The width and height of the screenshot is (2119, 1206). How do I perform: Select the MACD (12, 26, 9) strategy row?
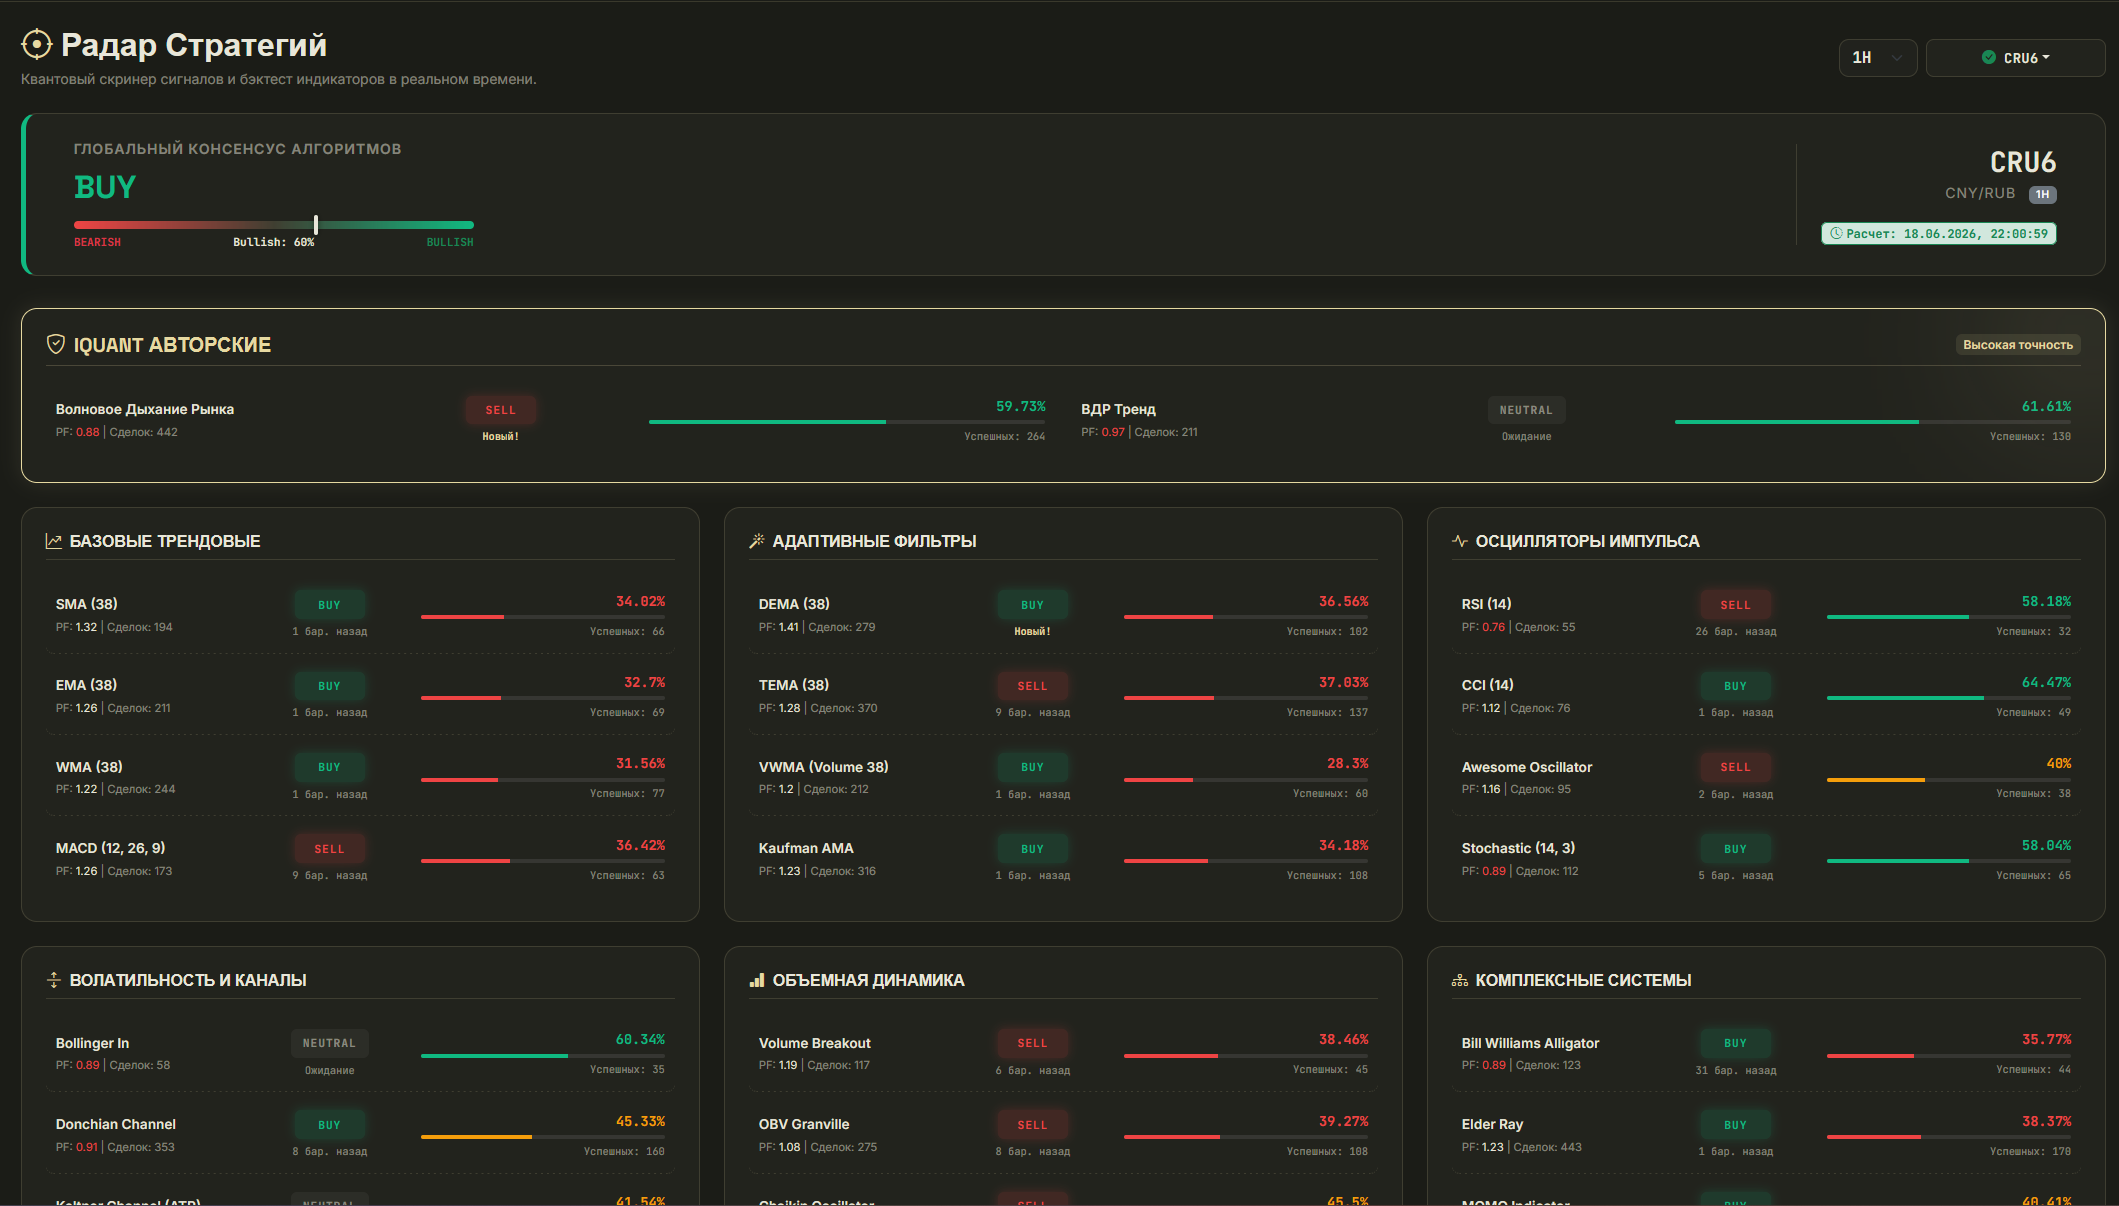[x=360, y=859]
